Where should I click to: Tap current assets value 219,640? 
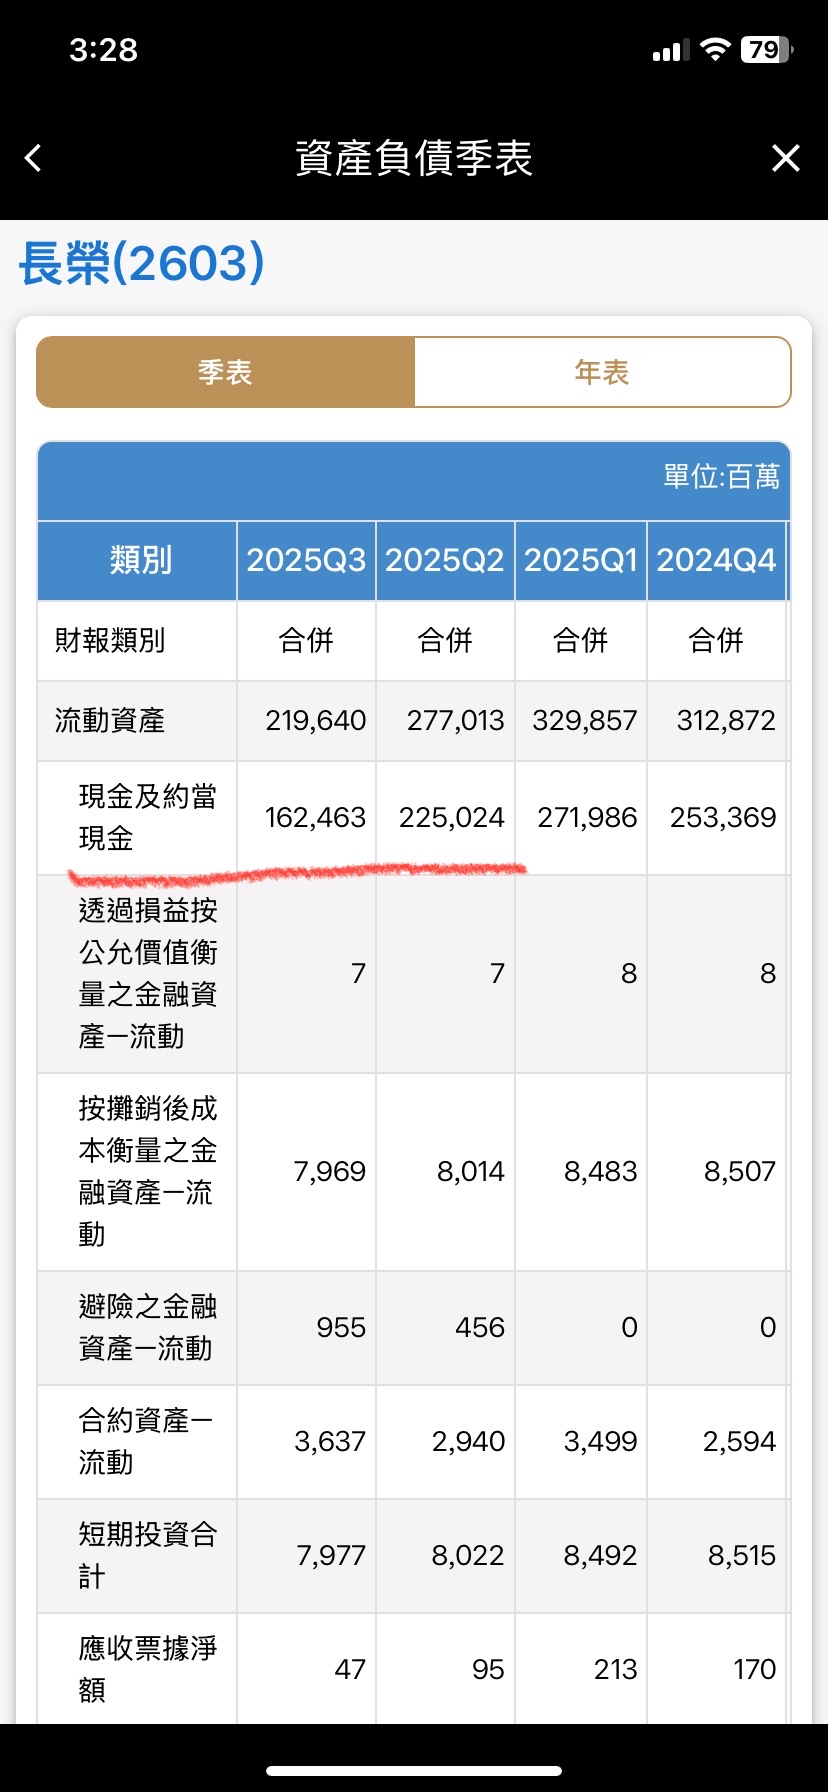click(316, 720)
